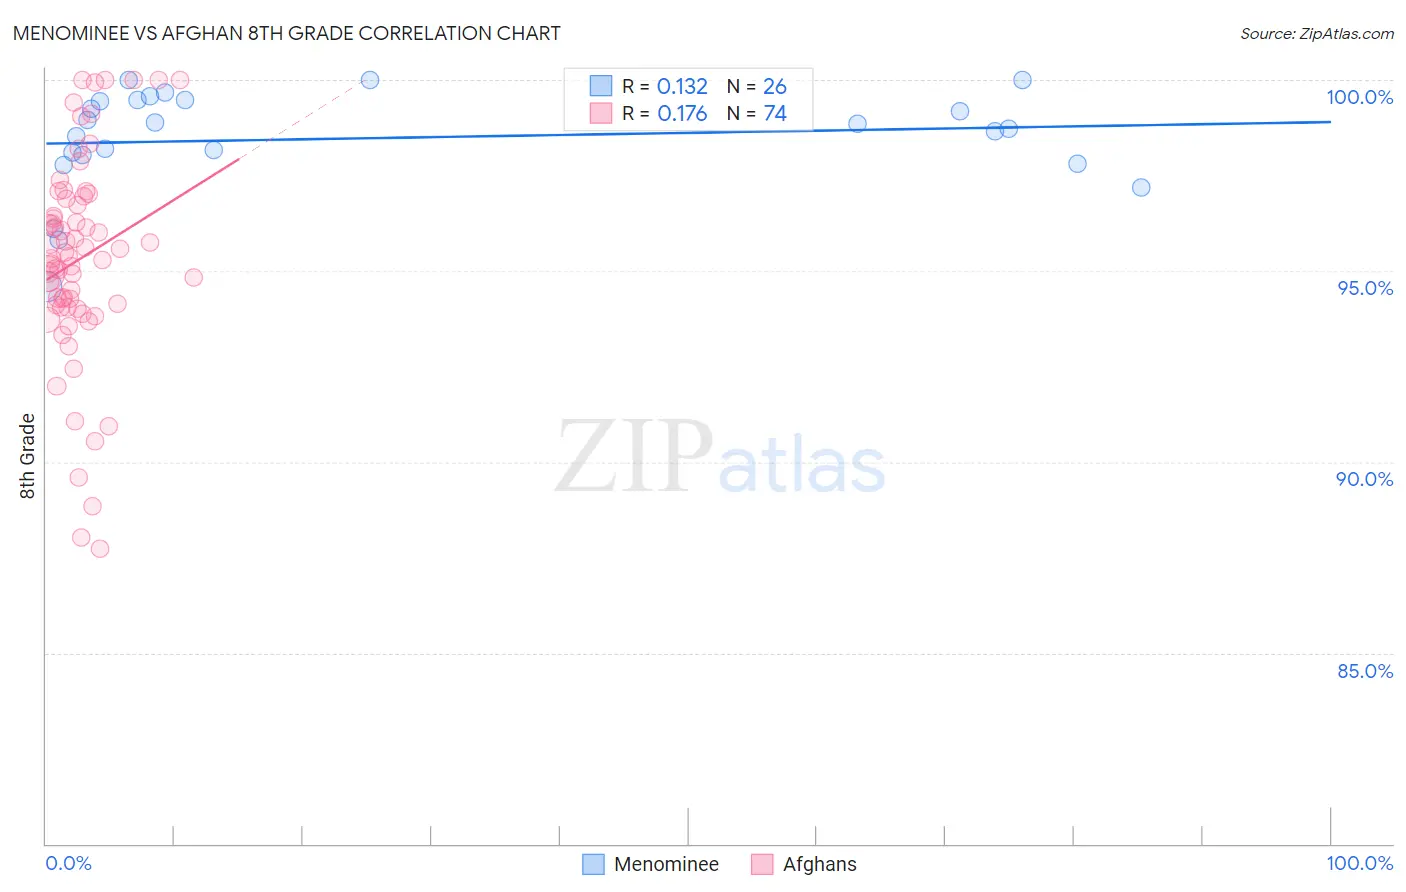Click the R = 0.132 correlation value
The width and height of the screenshot is (1406, 892).
coord(665,86)
